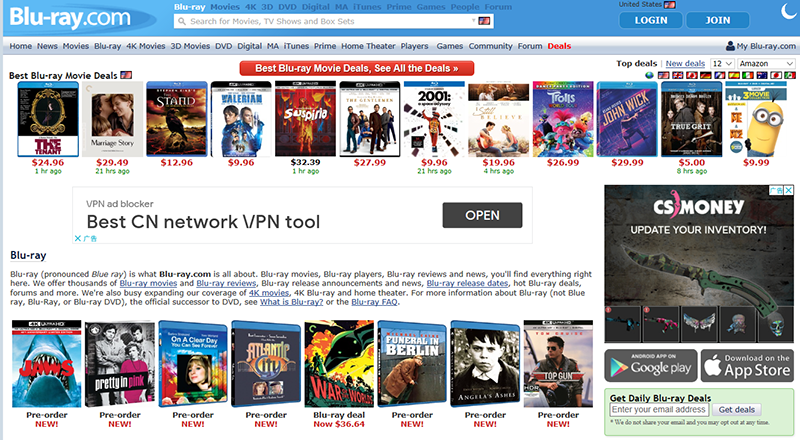Open Deals in the navigation bar

click(x=559, y=46)
